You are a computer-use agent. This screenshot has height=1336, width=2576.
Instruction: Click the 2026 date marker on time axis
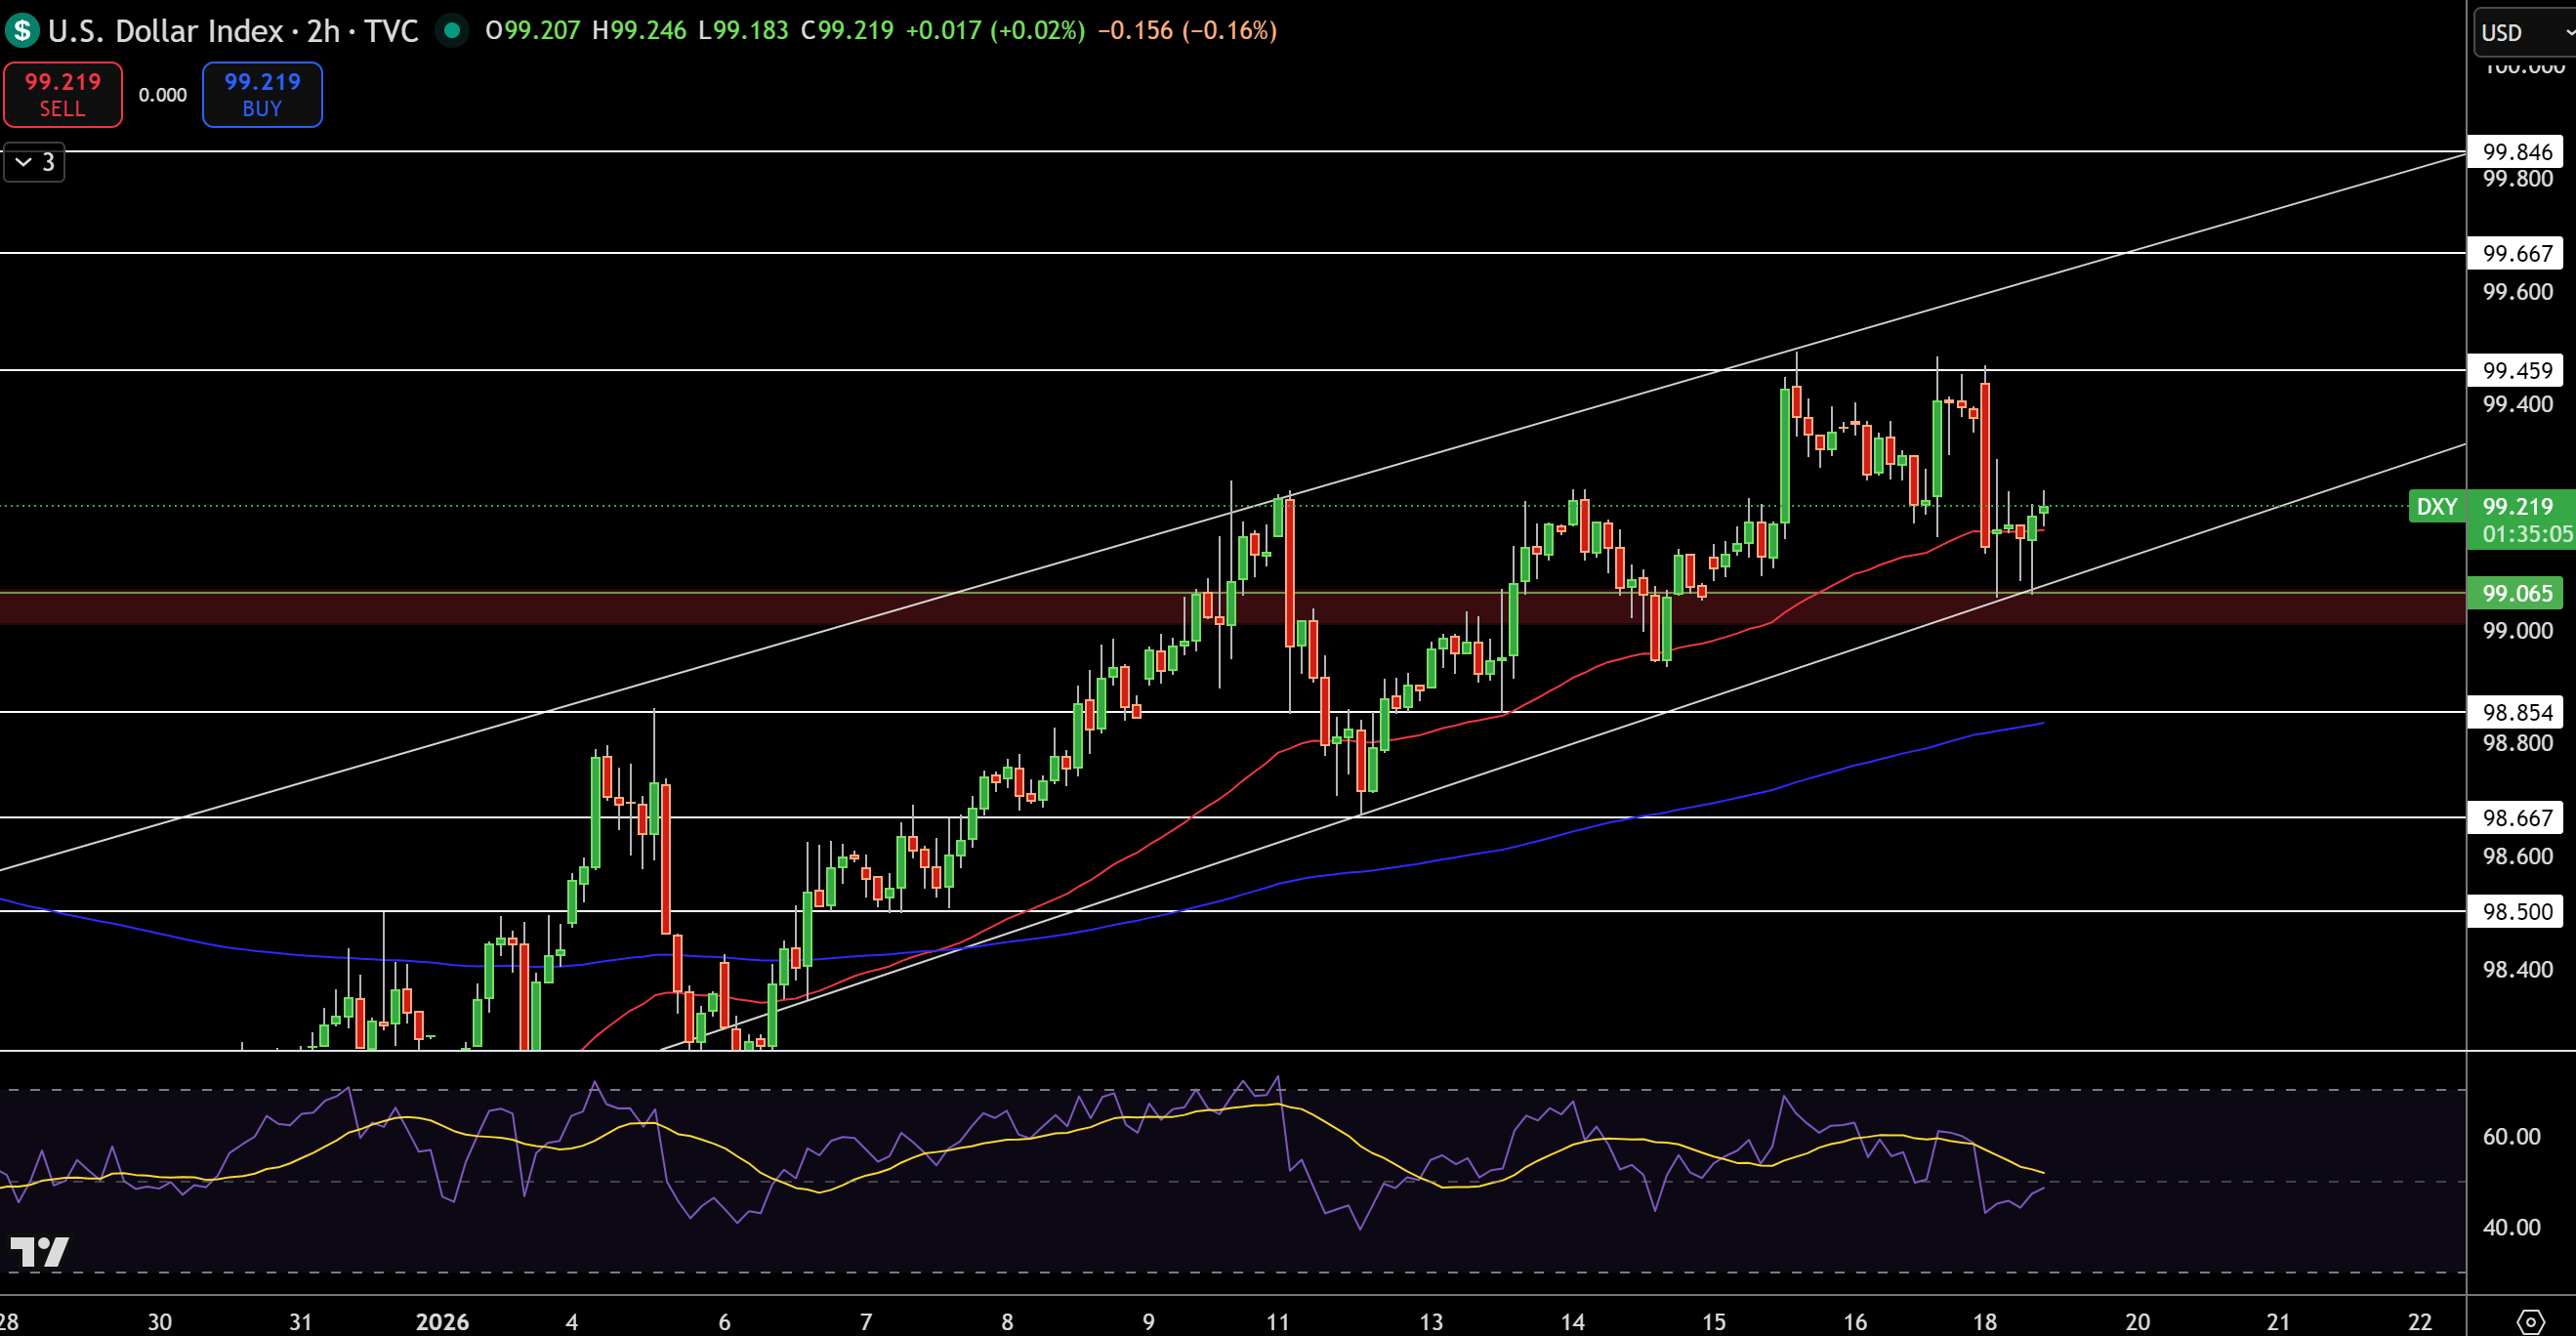point(442,1322)
